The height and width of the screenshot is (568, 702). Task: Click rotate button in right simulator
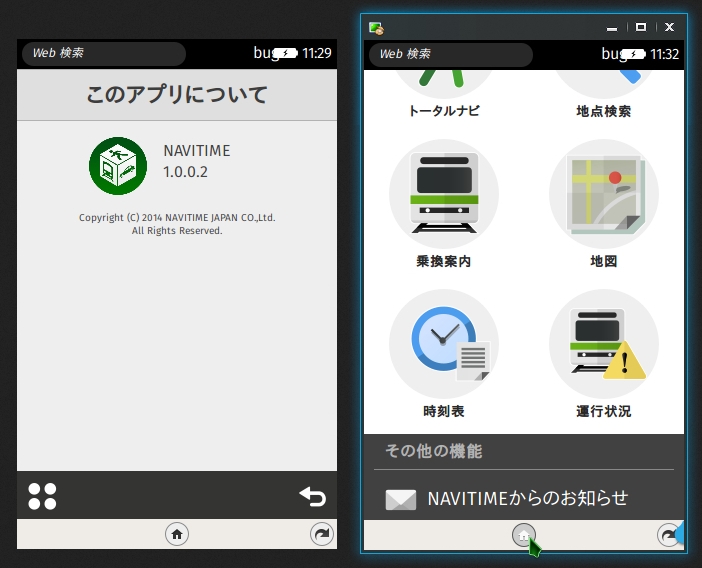point(669,535)
